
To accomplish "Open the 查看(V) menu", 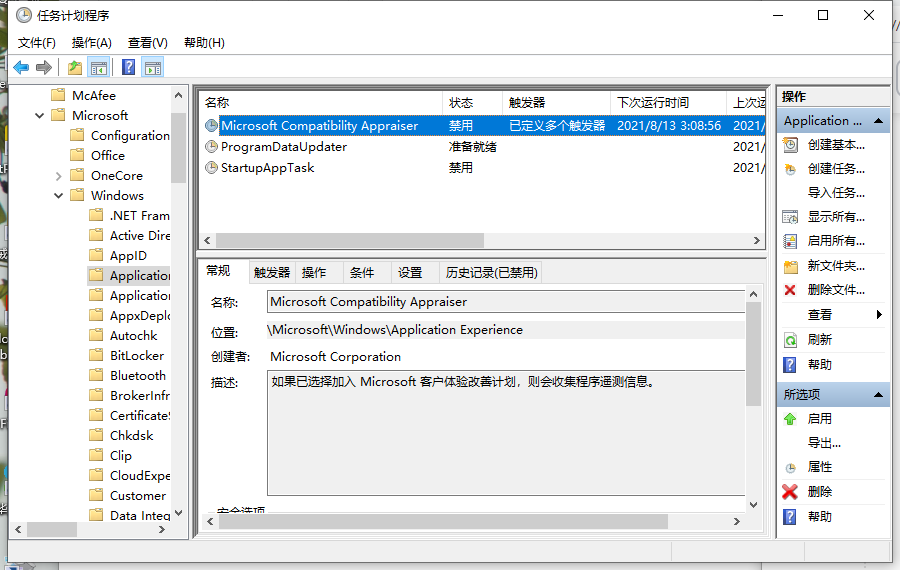I will (148, 42).
